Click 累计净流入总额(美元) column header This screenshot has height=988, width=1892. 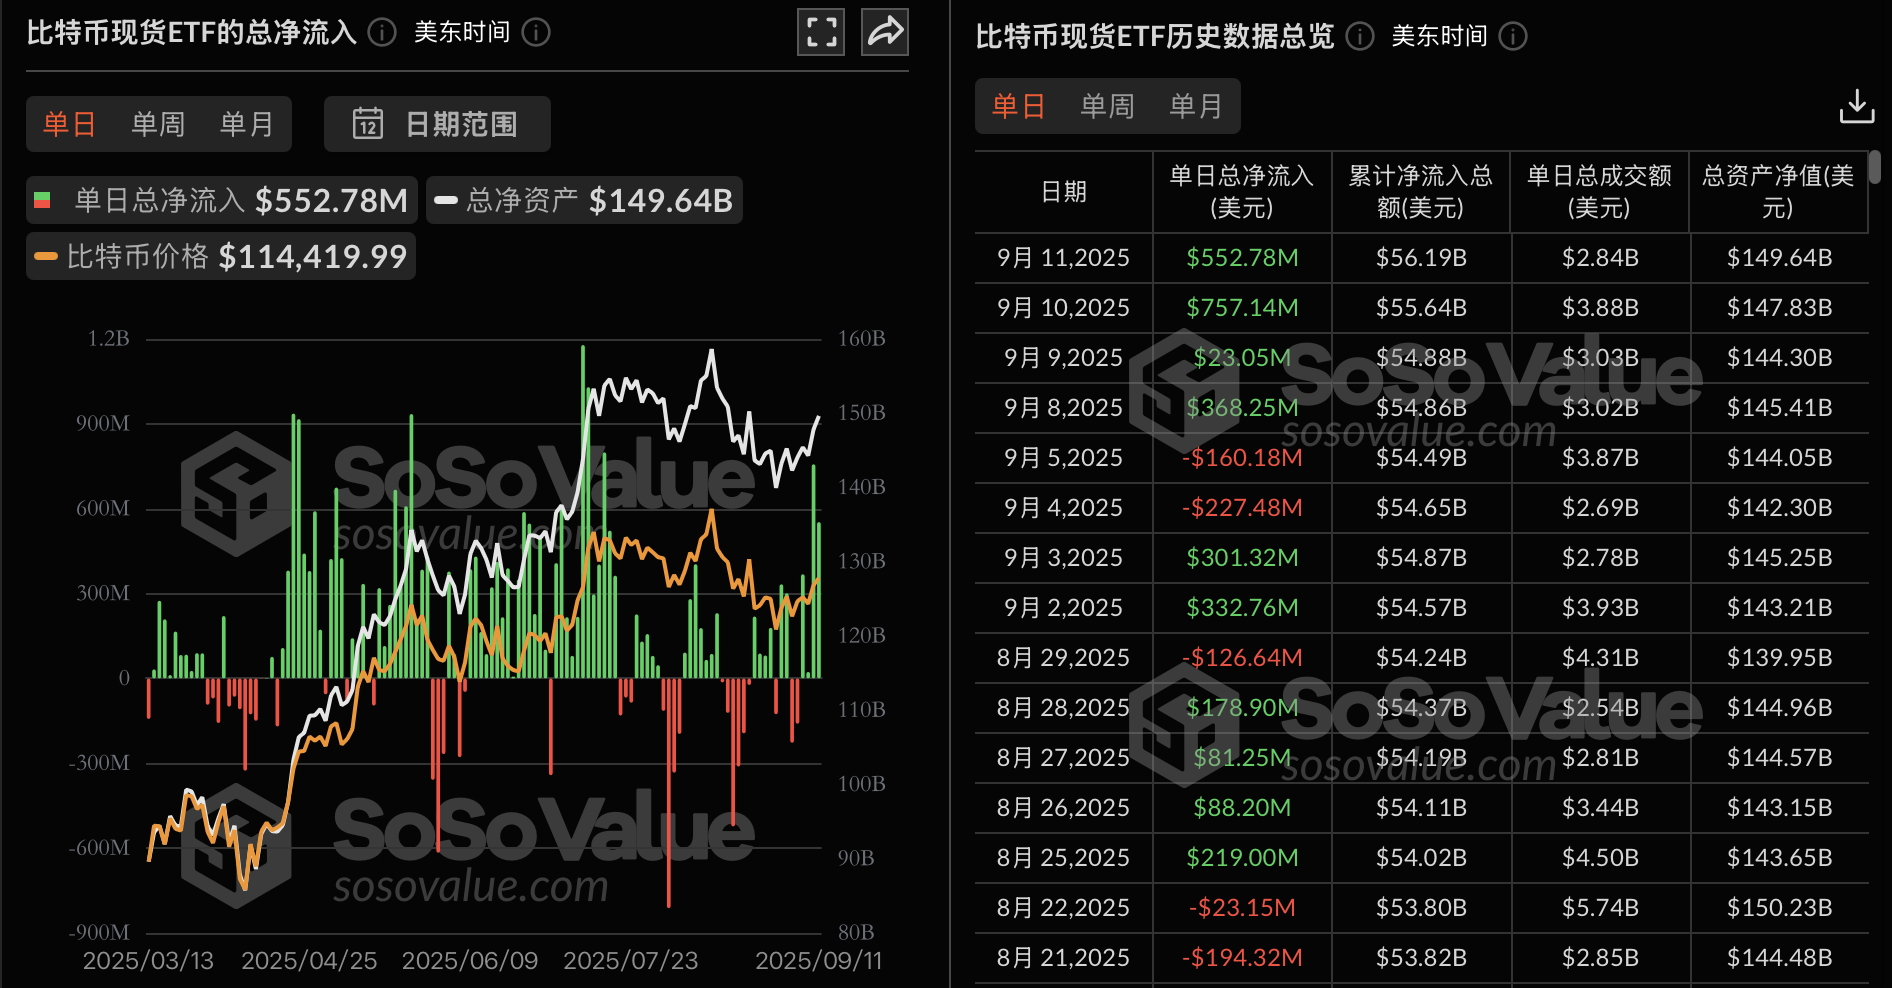coord(1421,192)
